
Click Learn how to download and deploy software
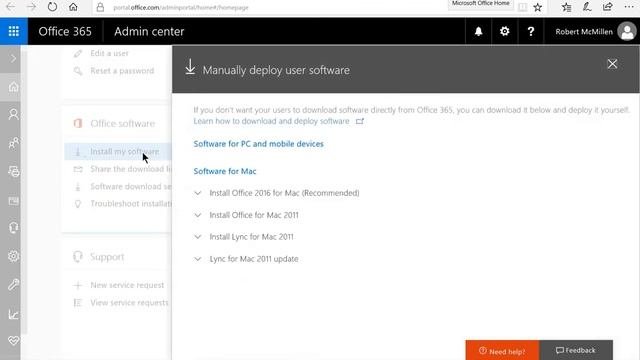(x=271, y=121)
